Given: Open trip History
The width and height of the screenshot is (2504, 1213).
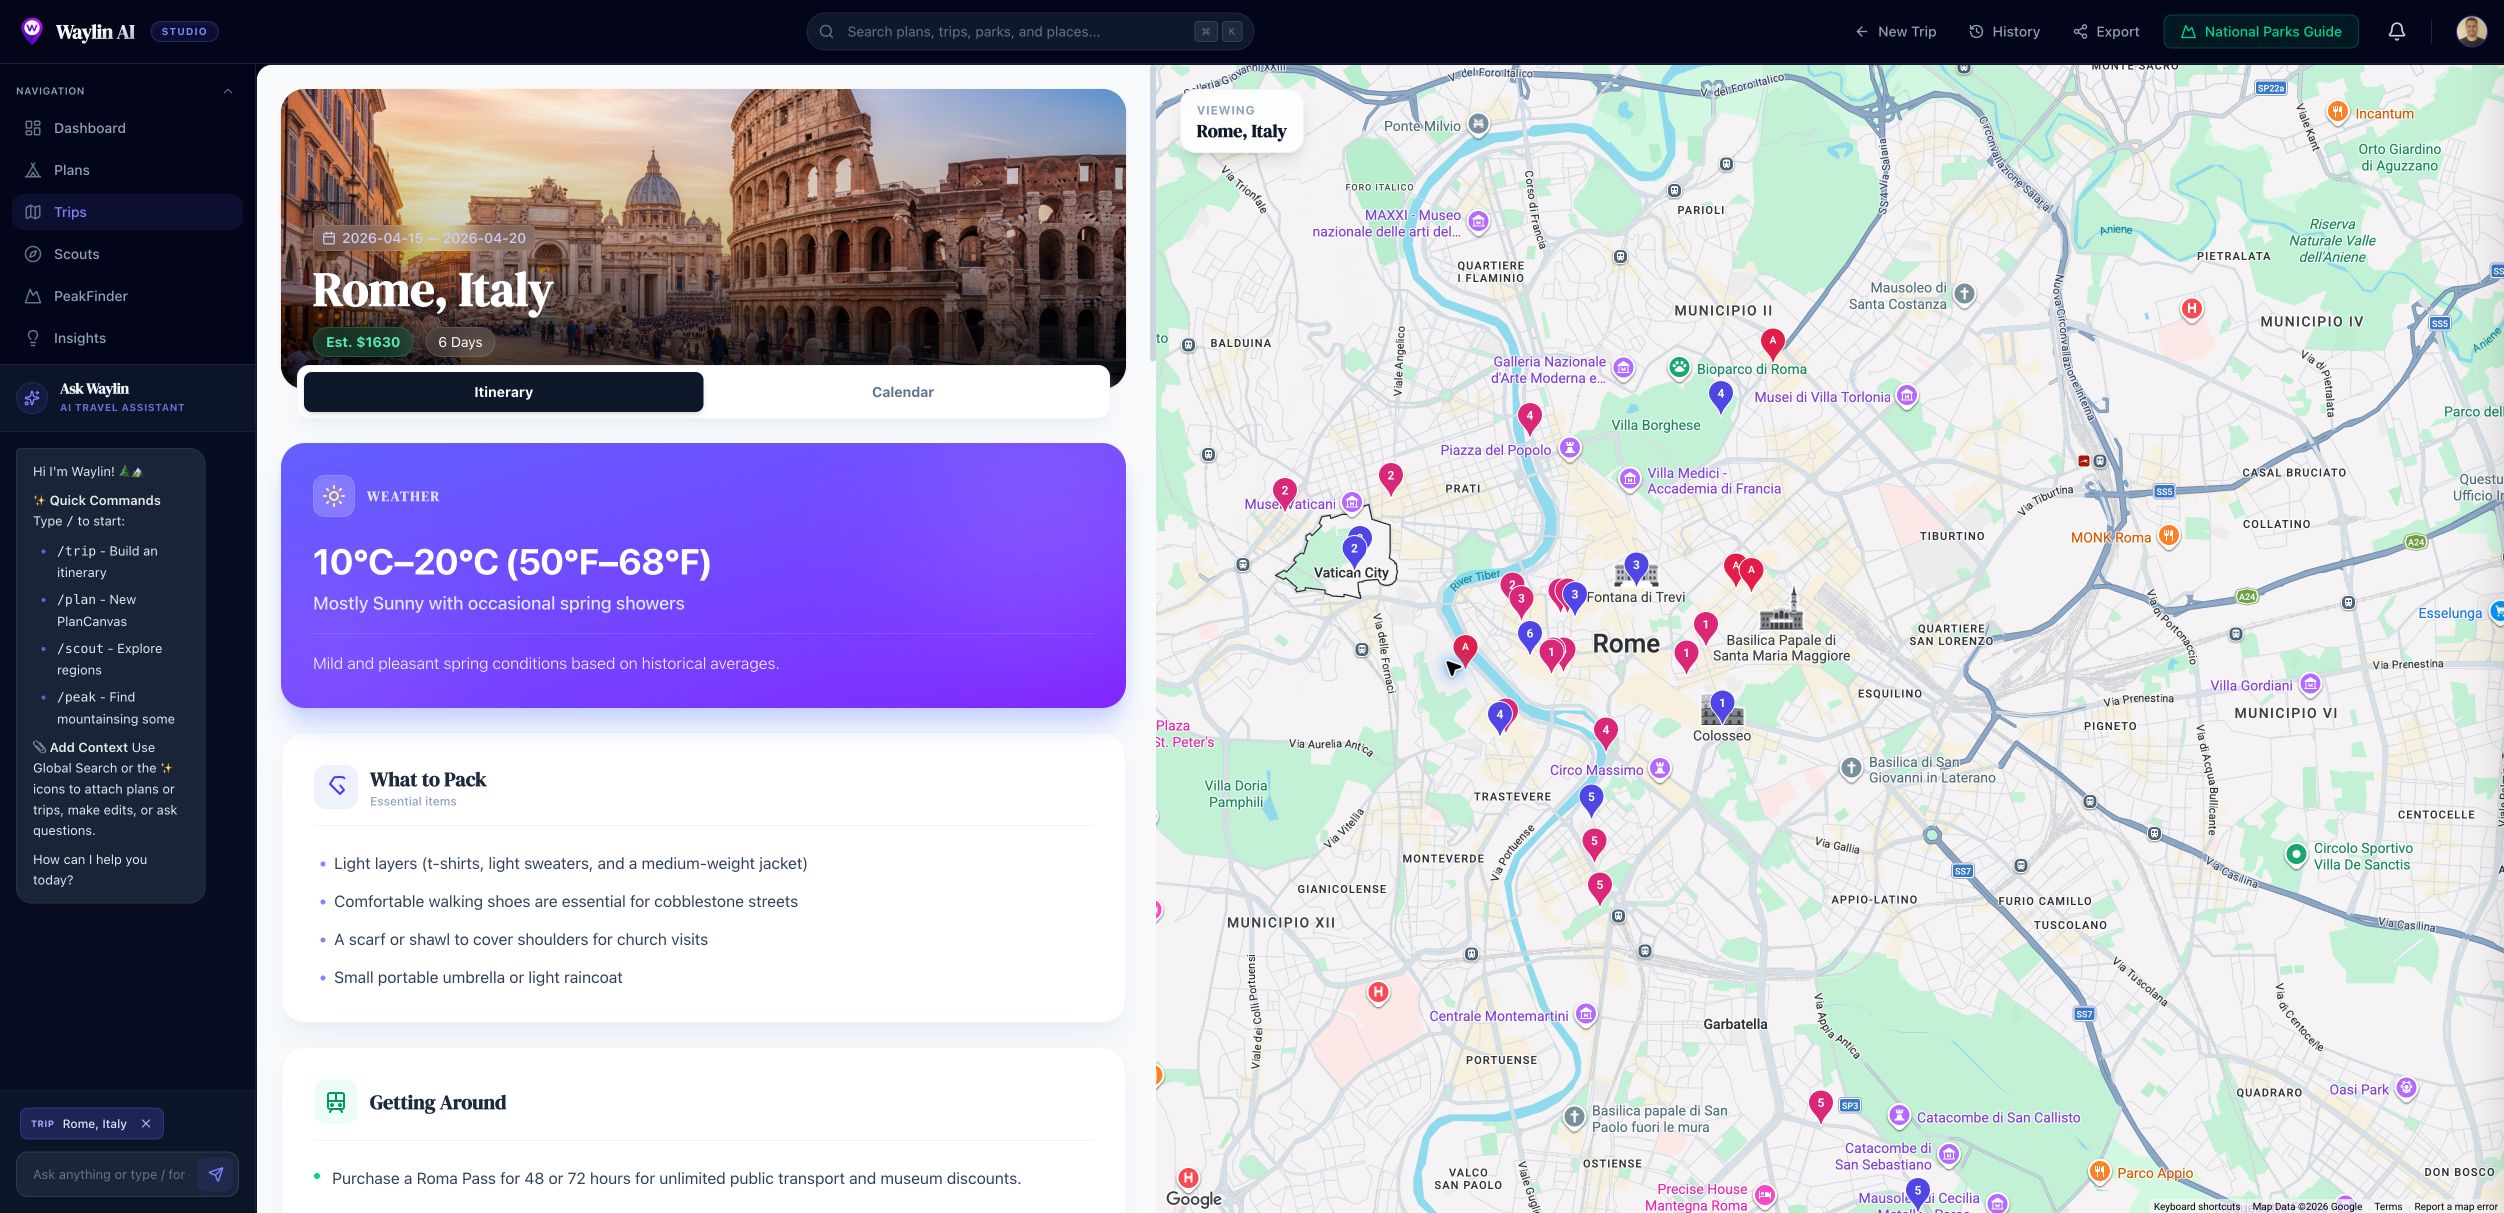Looking at the screenshot, I should point(2005,32).
